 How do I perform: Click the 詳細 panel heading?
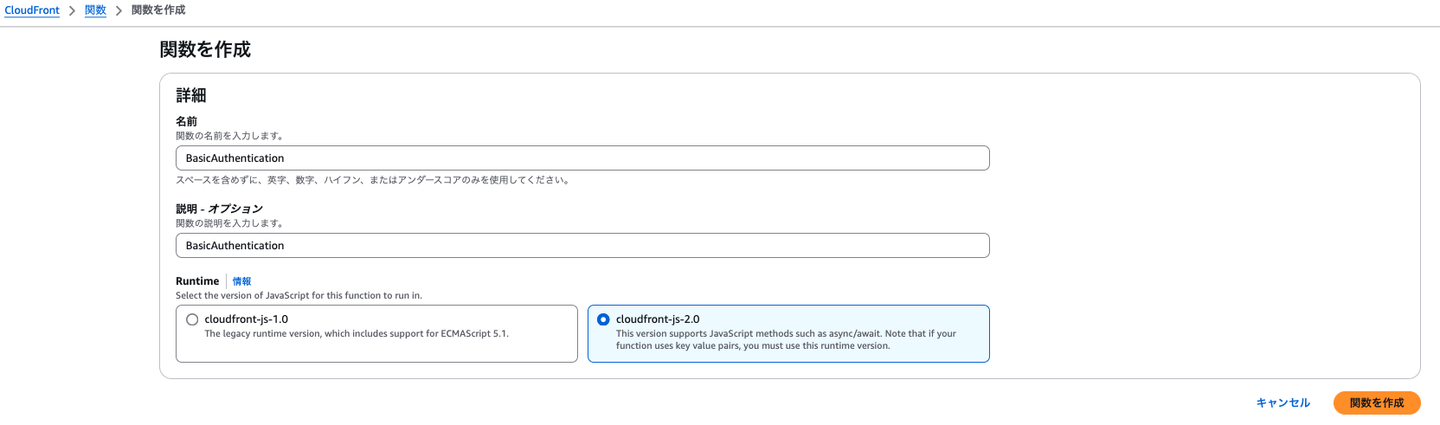pos(191,96)
